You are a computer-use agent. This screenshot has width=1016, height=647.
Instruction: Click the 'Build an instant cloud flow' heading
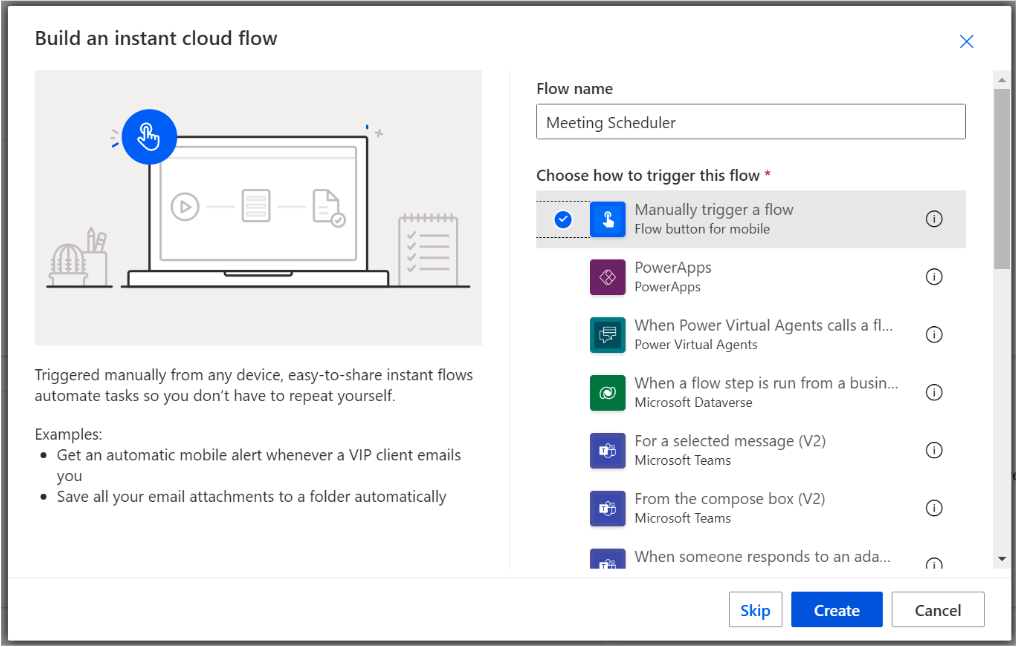point(156,38)
